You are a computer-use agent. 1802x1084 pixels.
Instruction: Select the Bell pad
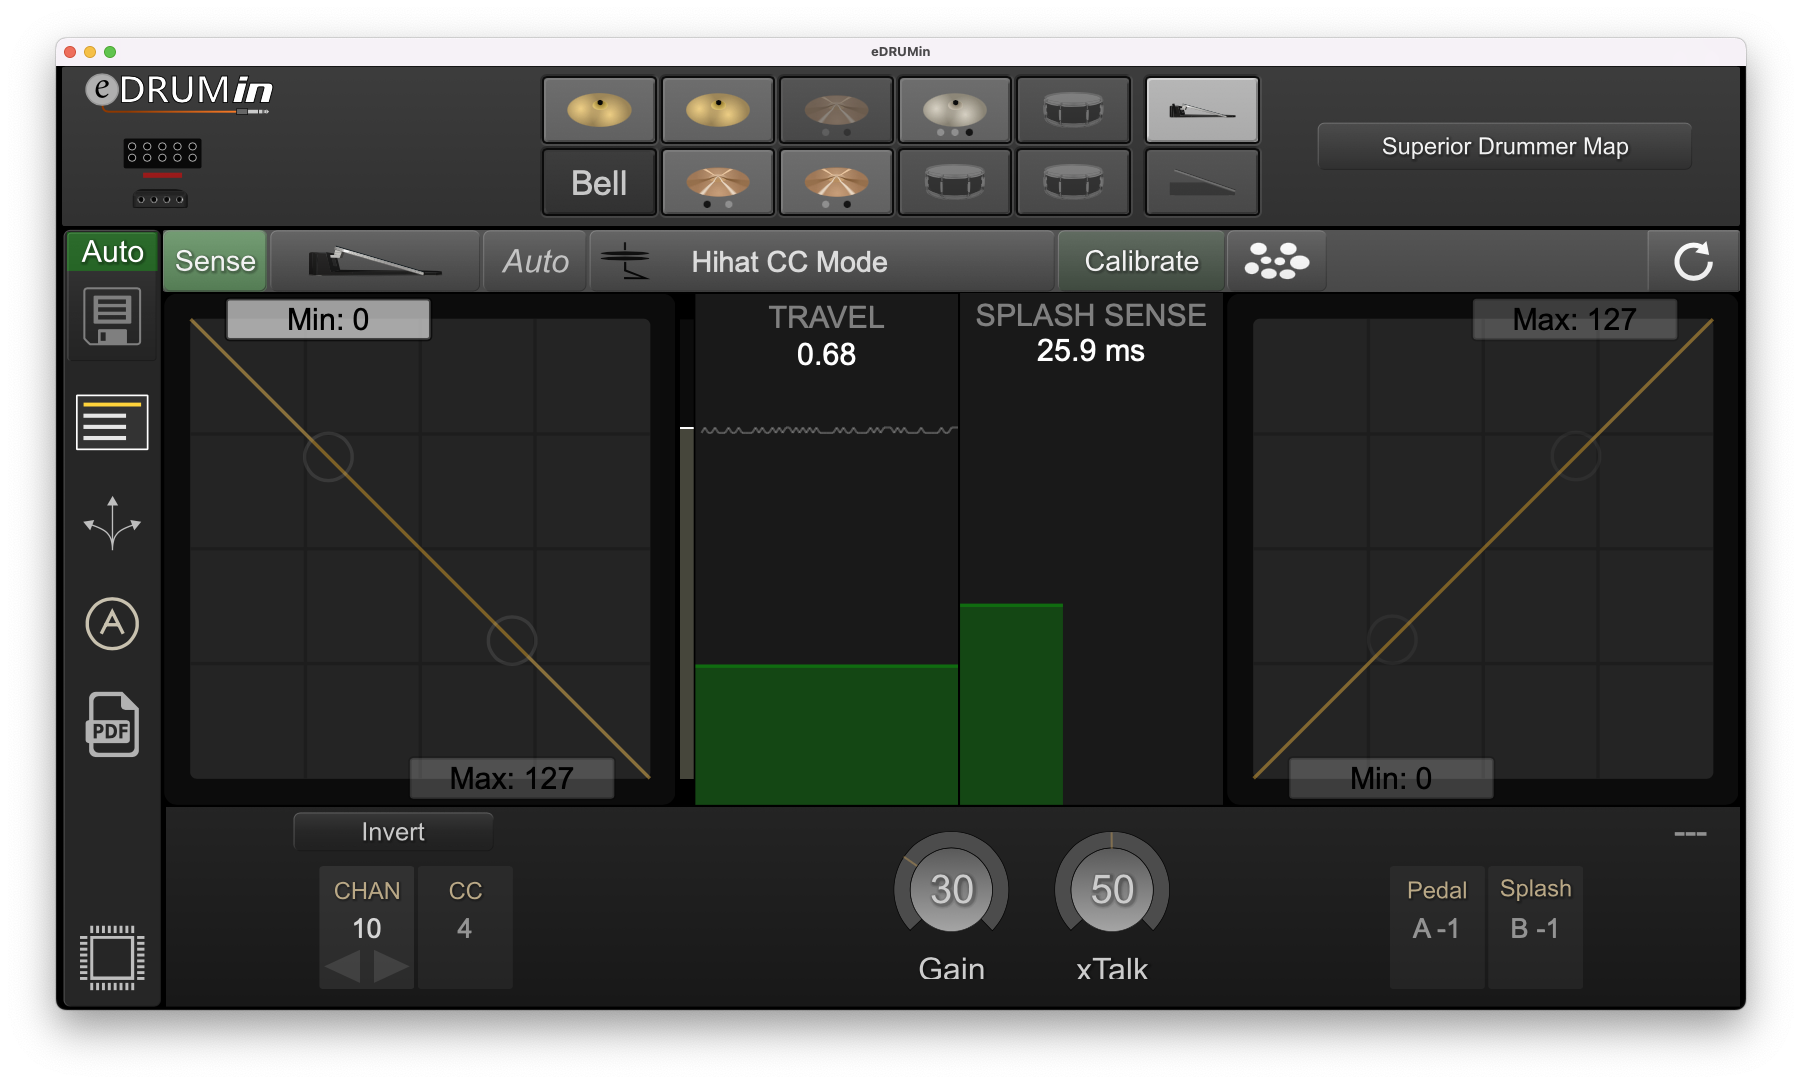click(x=599, y=183)
